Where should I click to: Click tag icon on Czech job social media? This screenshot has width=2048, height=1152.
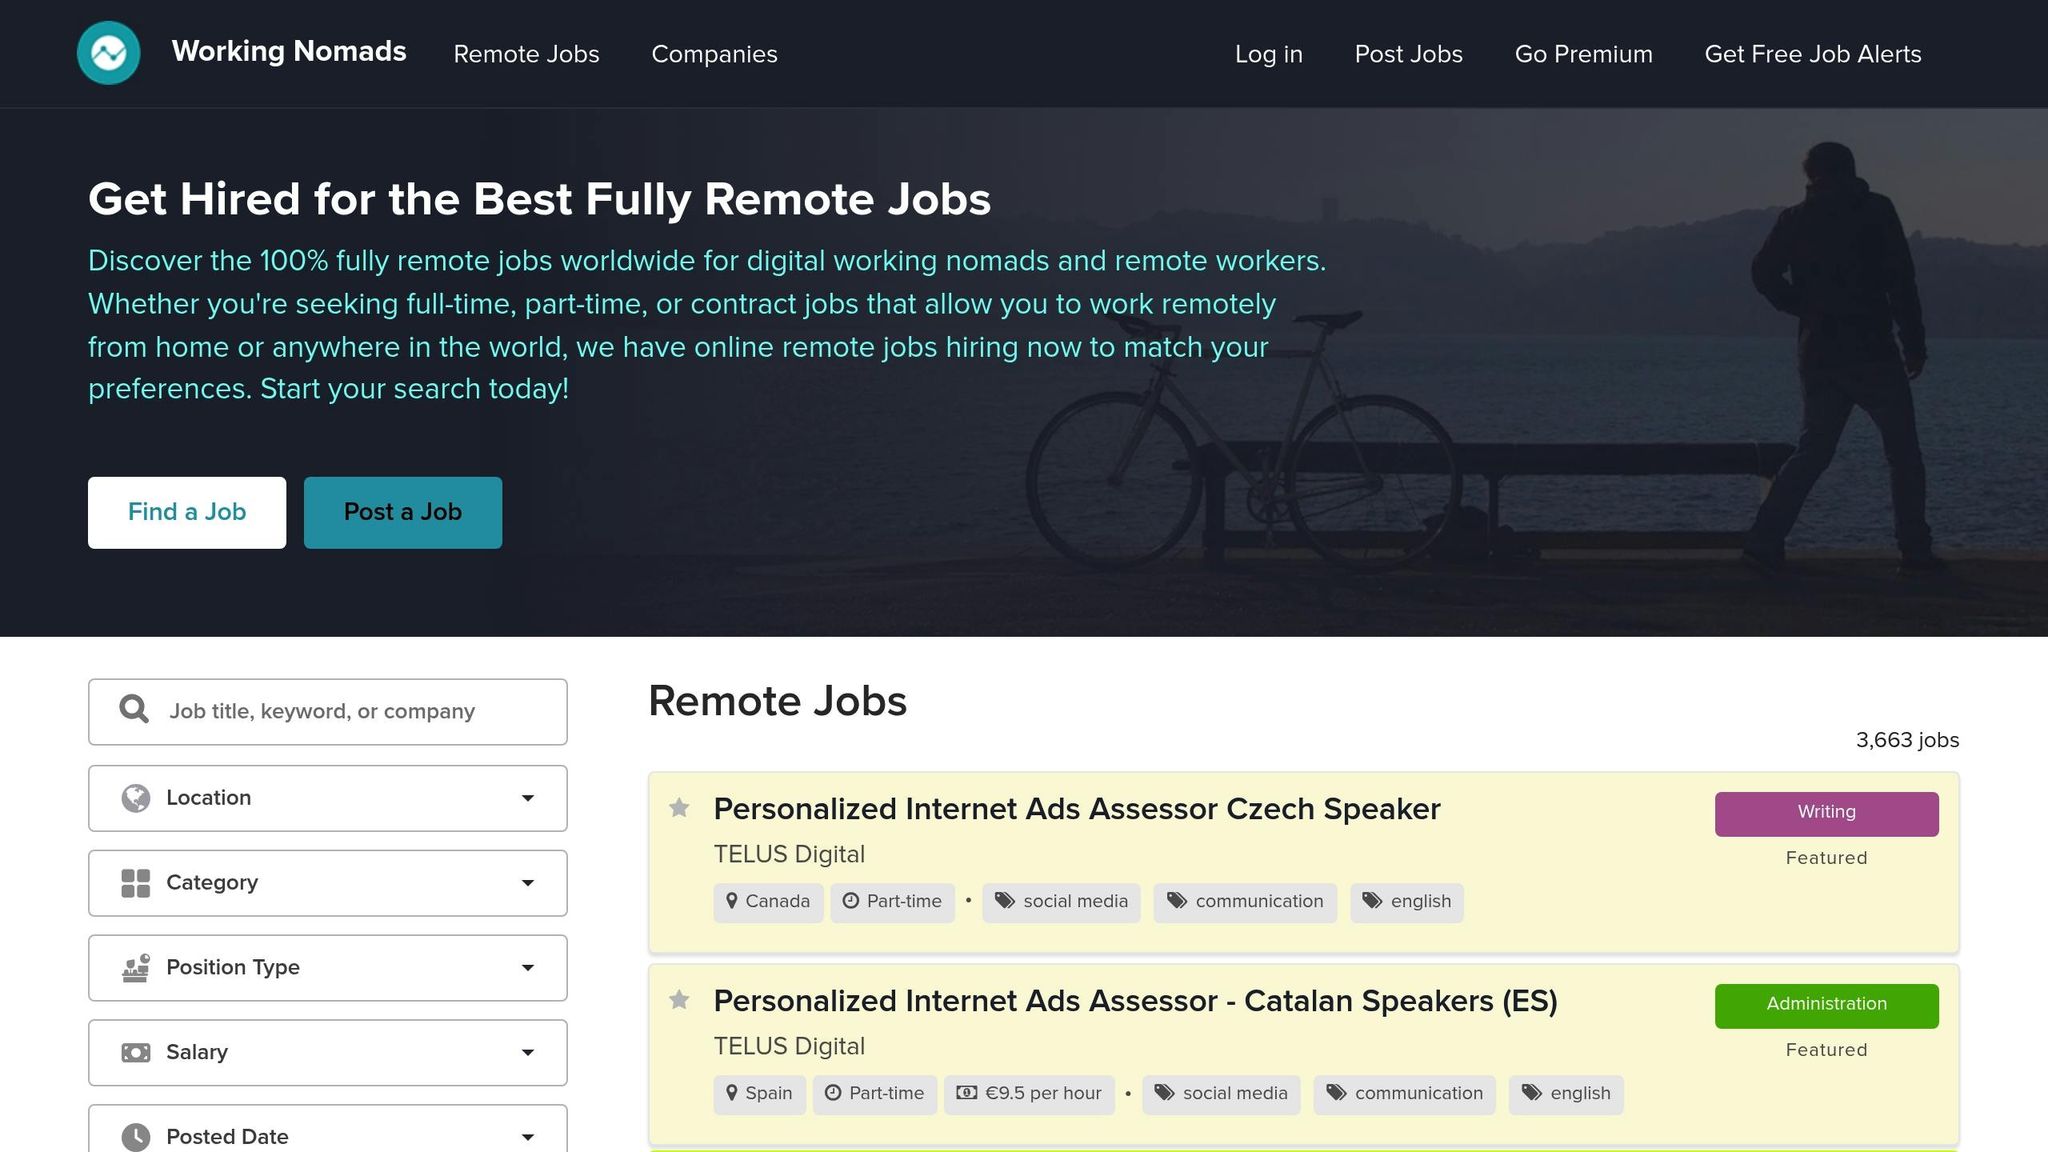pyautogui.click(x=1005, y=901)
